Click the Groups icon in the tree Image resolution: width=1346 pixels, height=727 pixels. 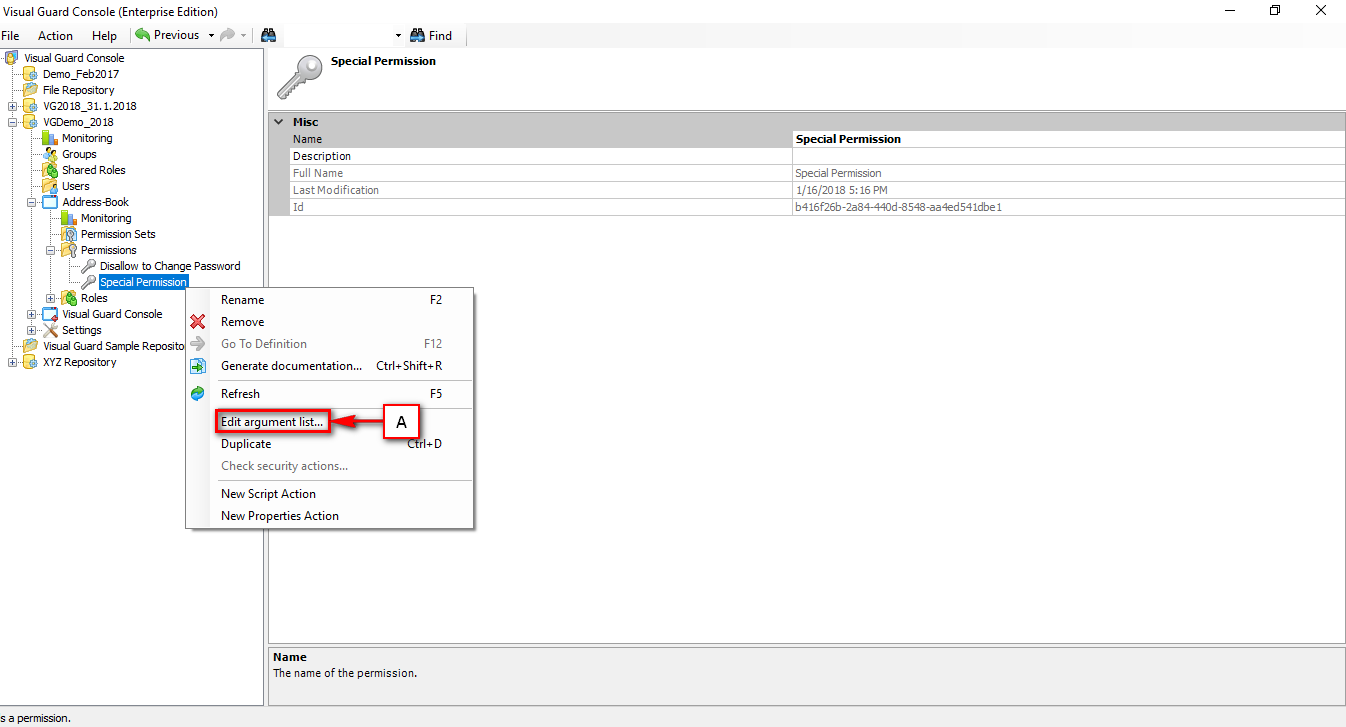[x=50, y=154]
